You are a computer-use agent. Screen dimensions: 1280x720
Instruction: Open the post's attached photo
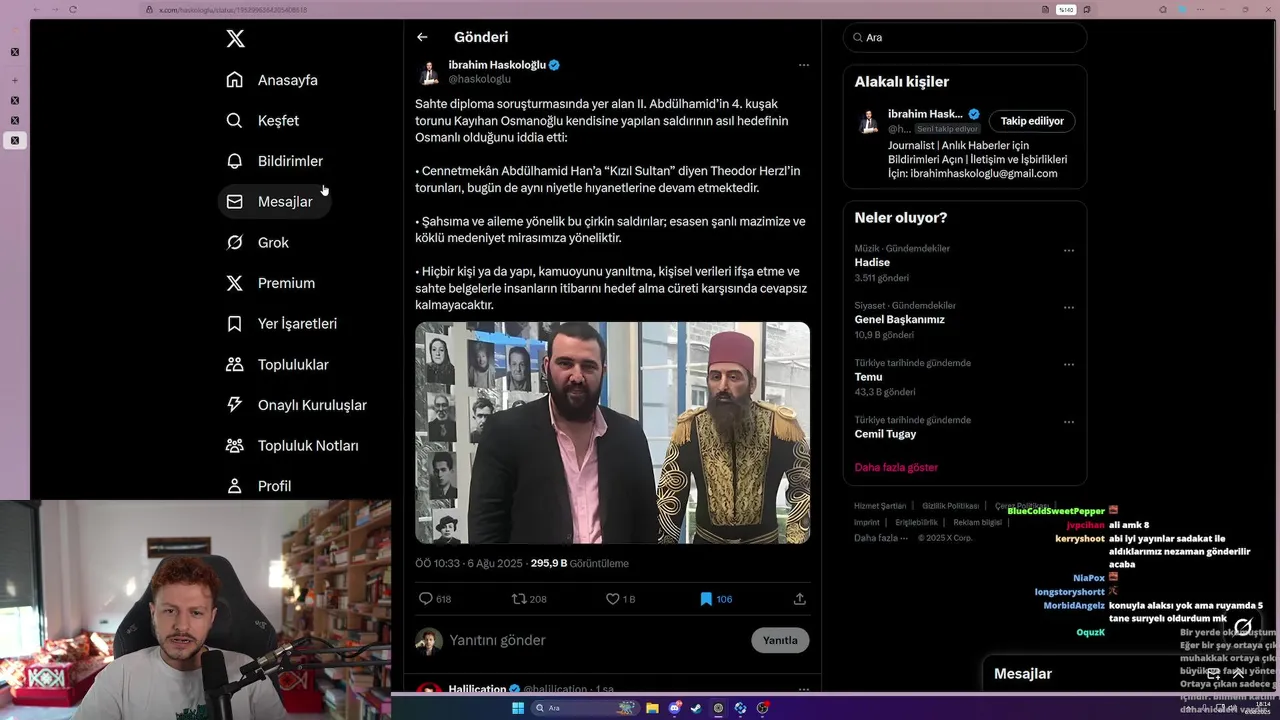[x=612, y=433]
